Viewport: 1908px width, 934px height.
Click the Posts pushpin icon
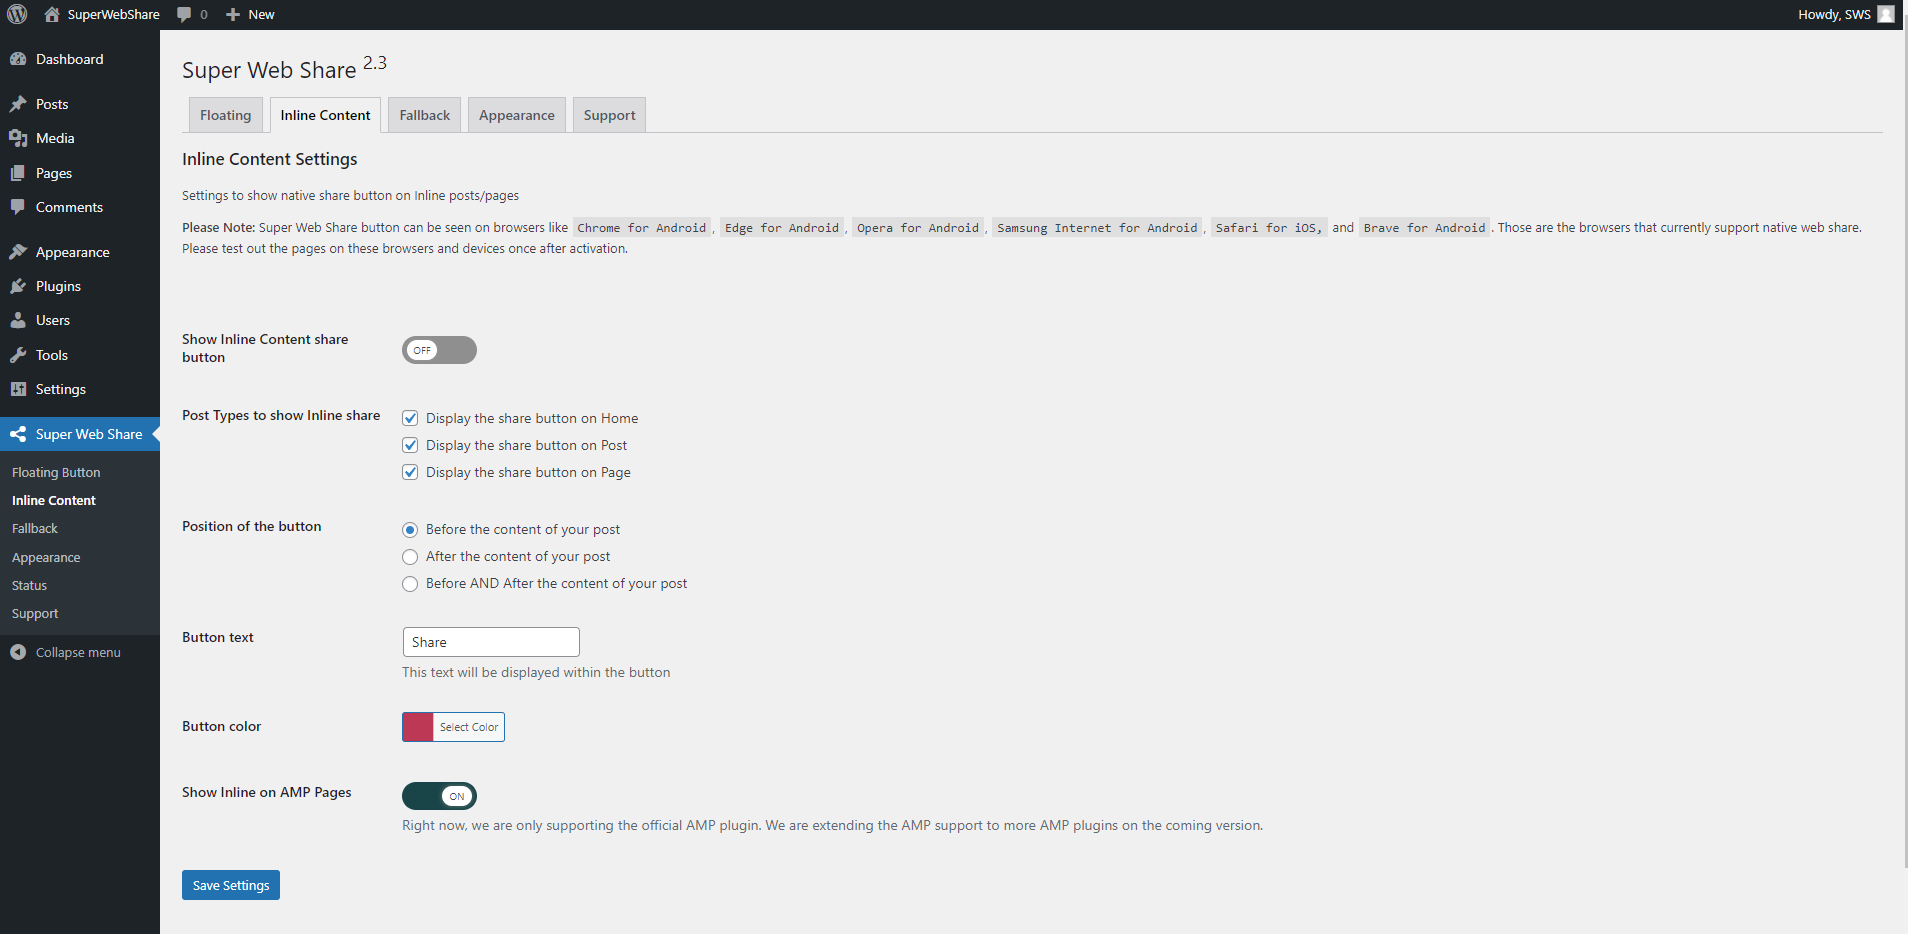pyautogui.click(x=18, y=104)
